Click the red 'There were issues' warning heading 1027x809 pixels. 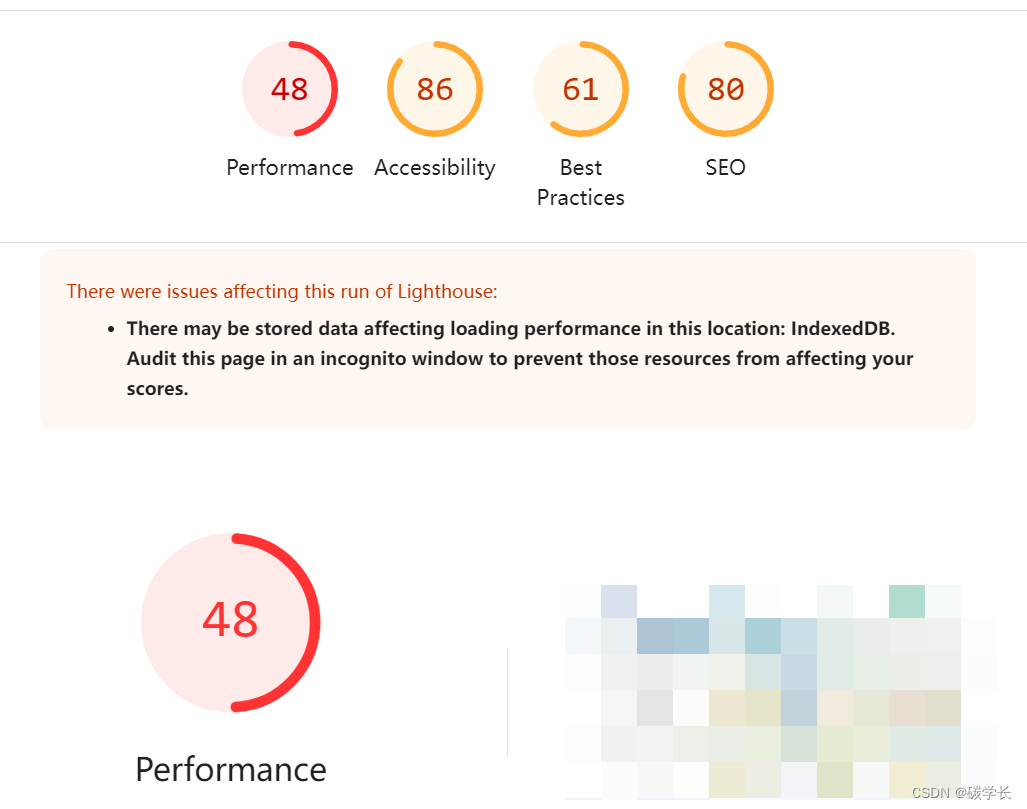tap(282, 292)
